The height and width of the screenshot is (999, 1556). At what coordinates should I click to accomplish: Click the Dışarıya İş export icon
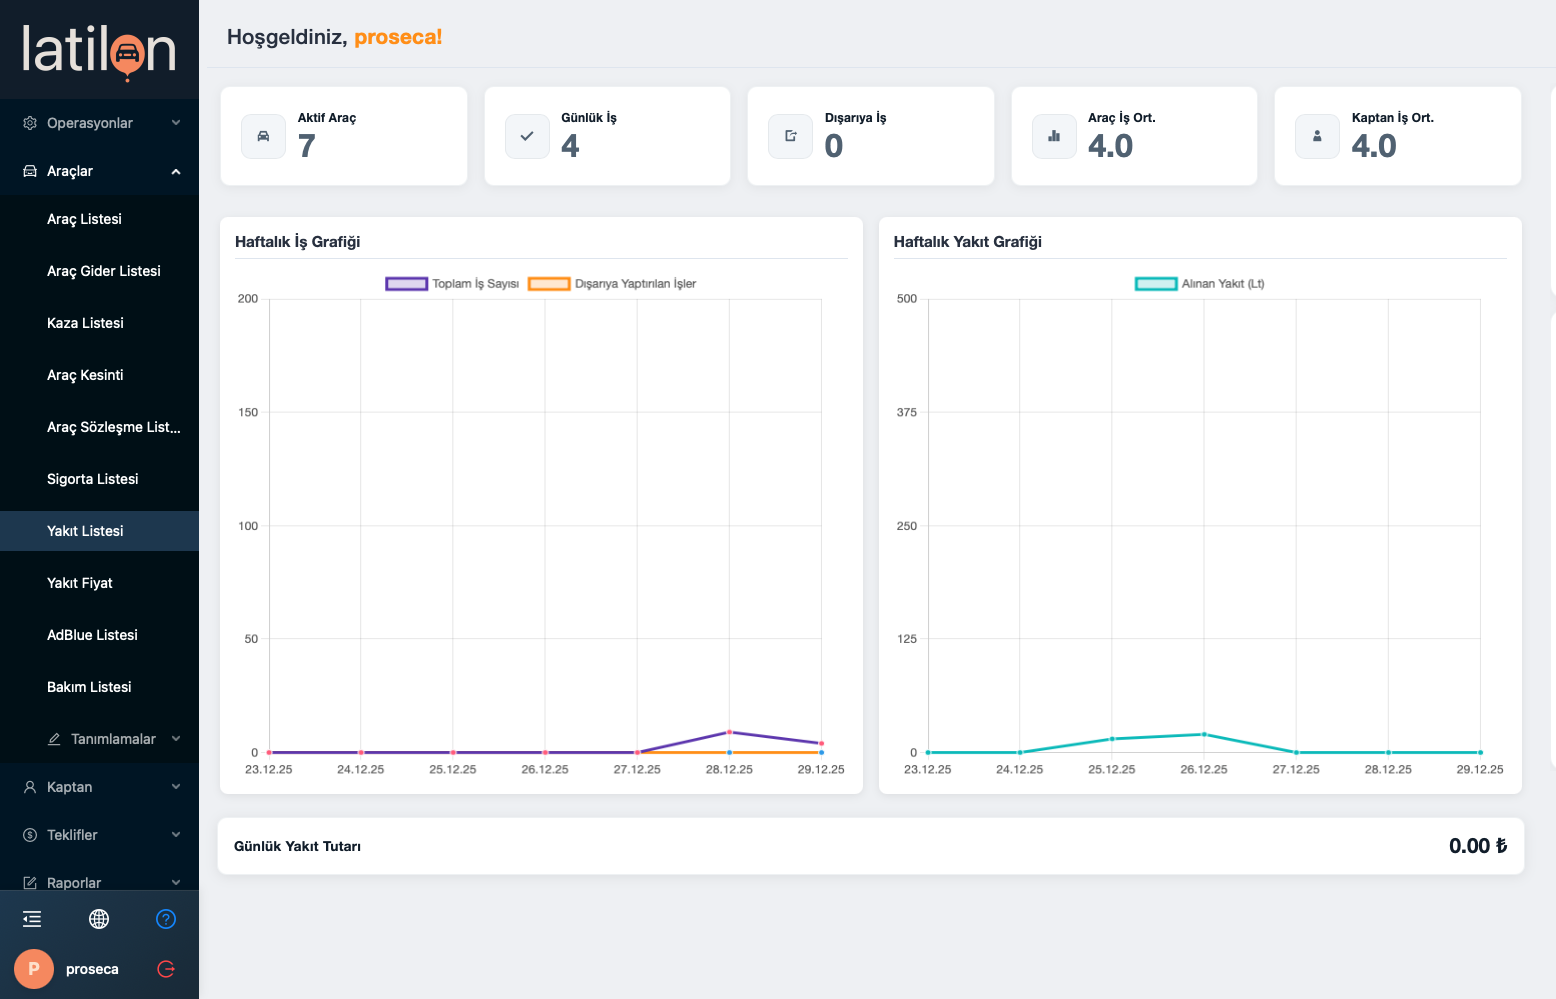pos(791,136)
